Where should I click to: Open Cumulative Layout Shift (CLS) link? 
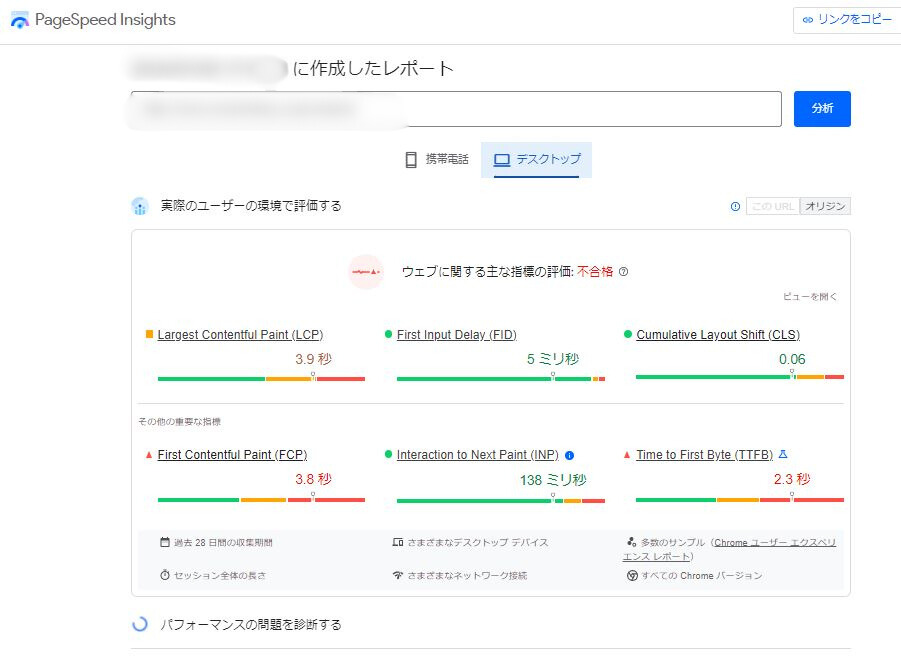718,335
